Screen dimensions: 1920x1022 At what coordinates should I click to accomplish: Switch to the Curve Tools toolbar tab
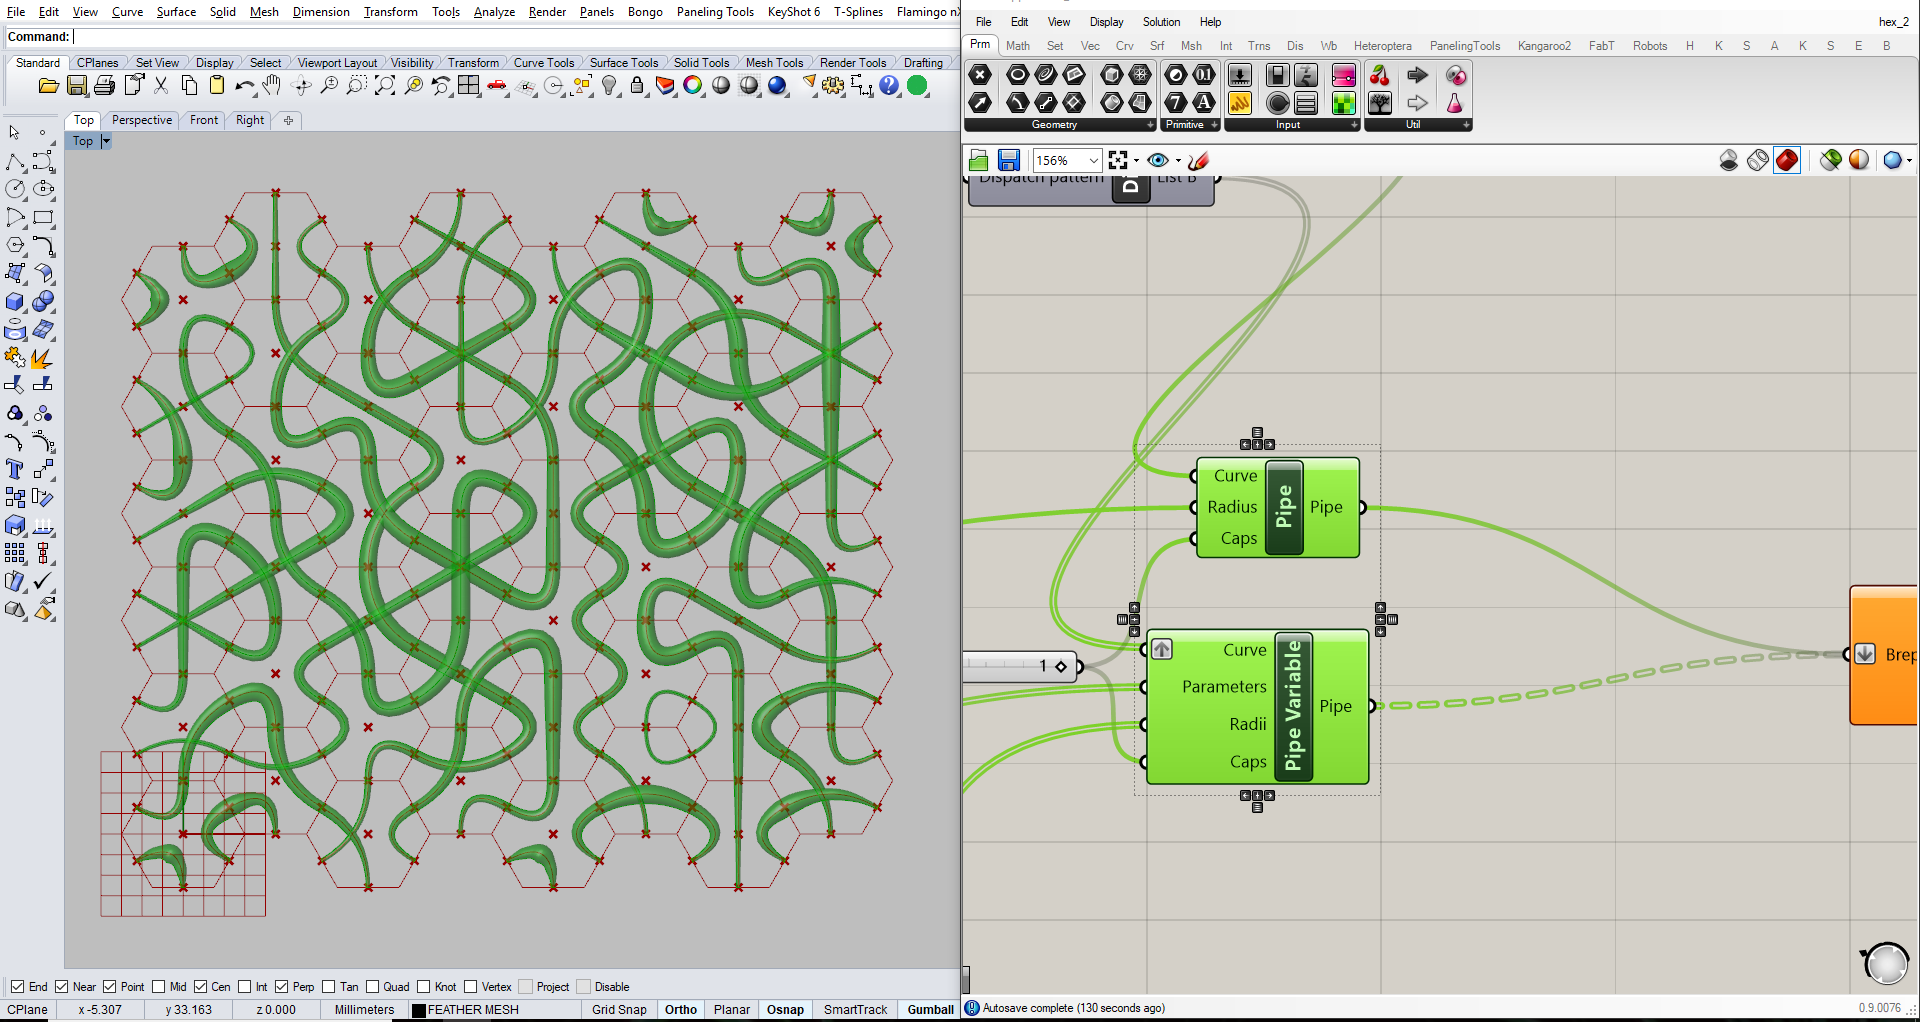pyautogui.click(x=544, y=63)
